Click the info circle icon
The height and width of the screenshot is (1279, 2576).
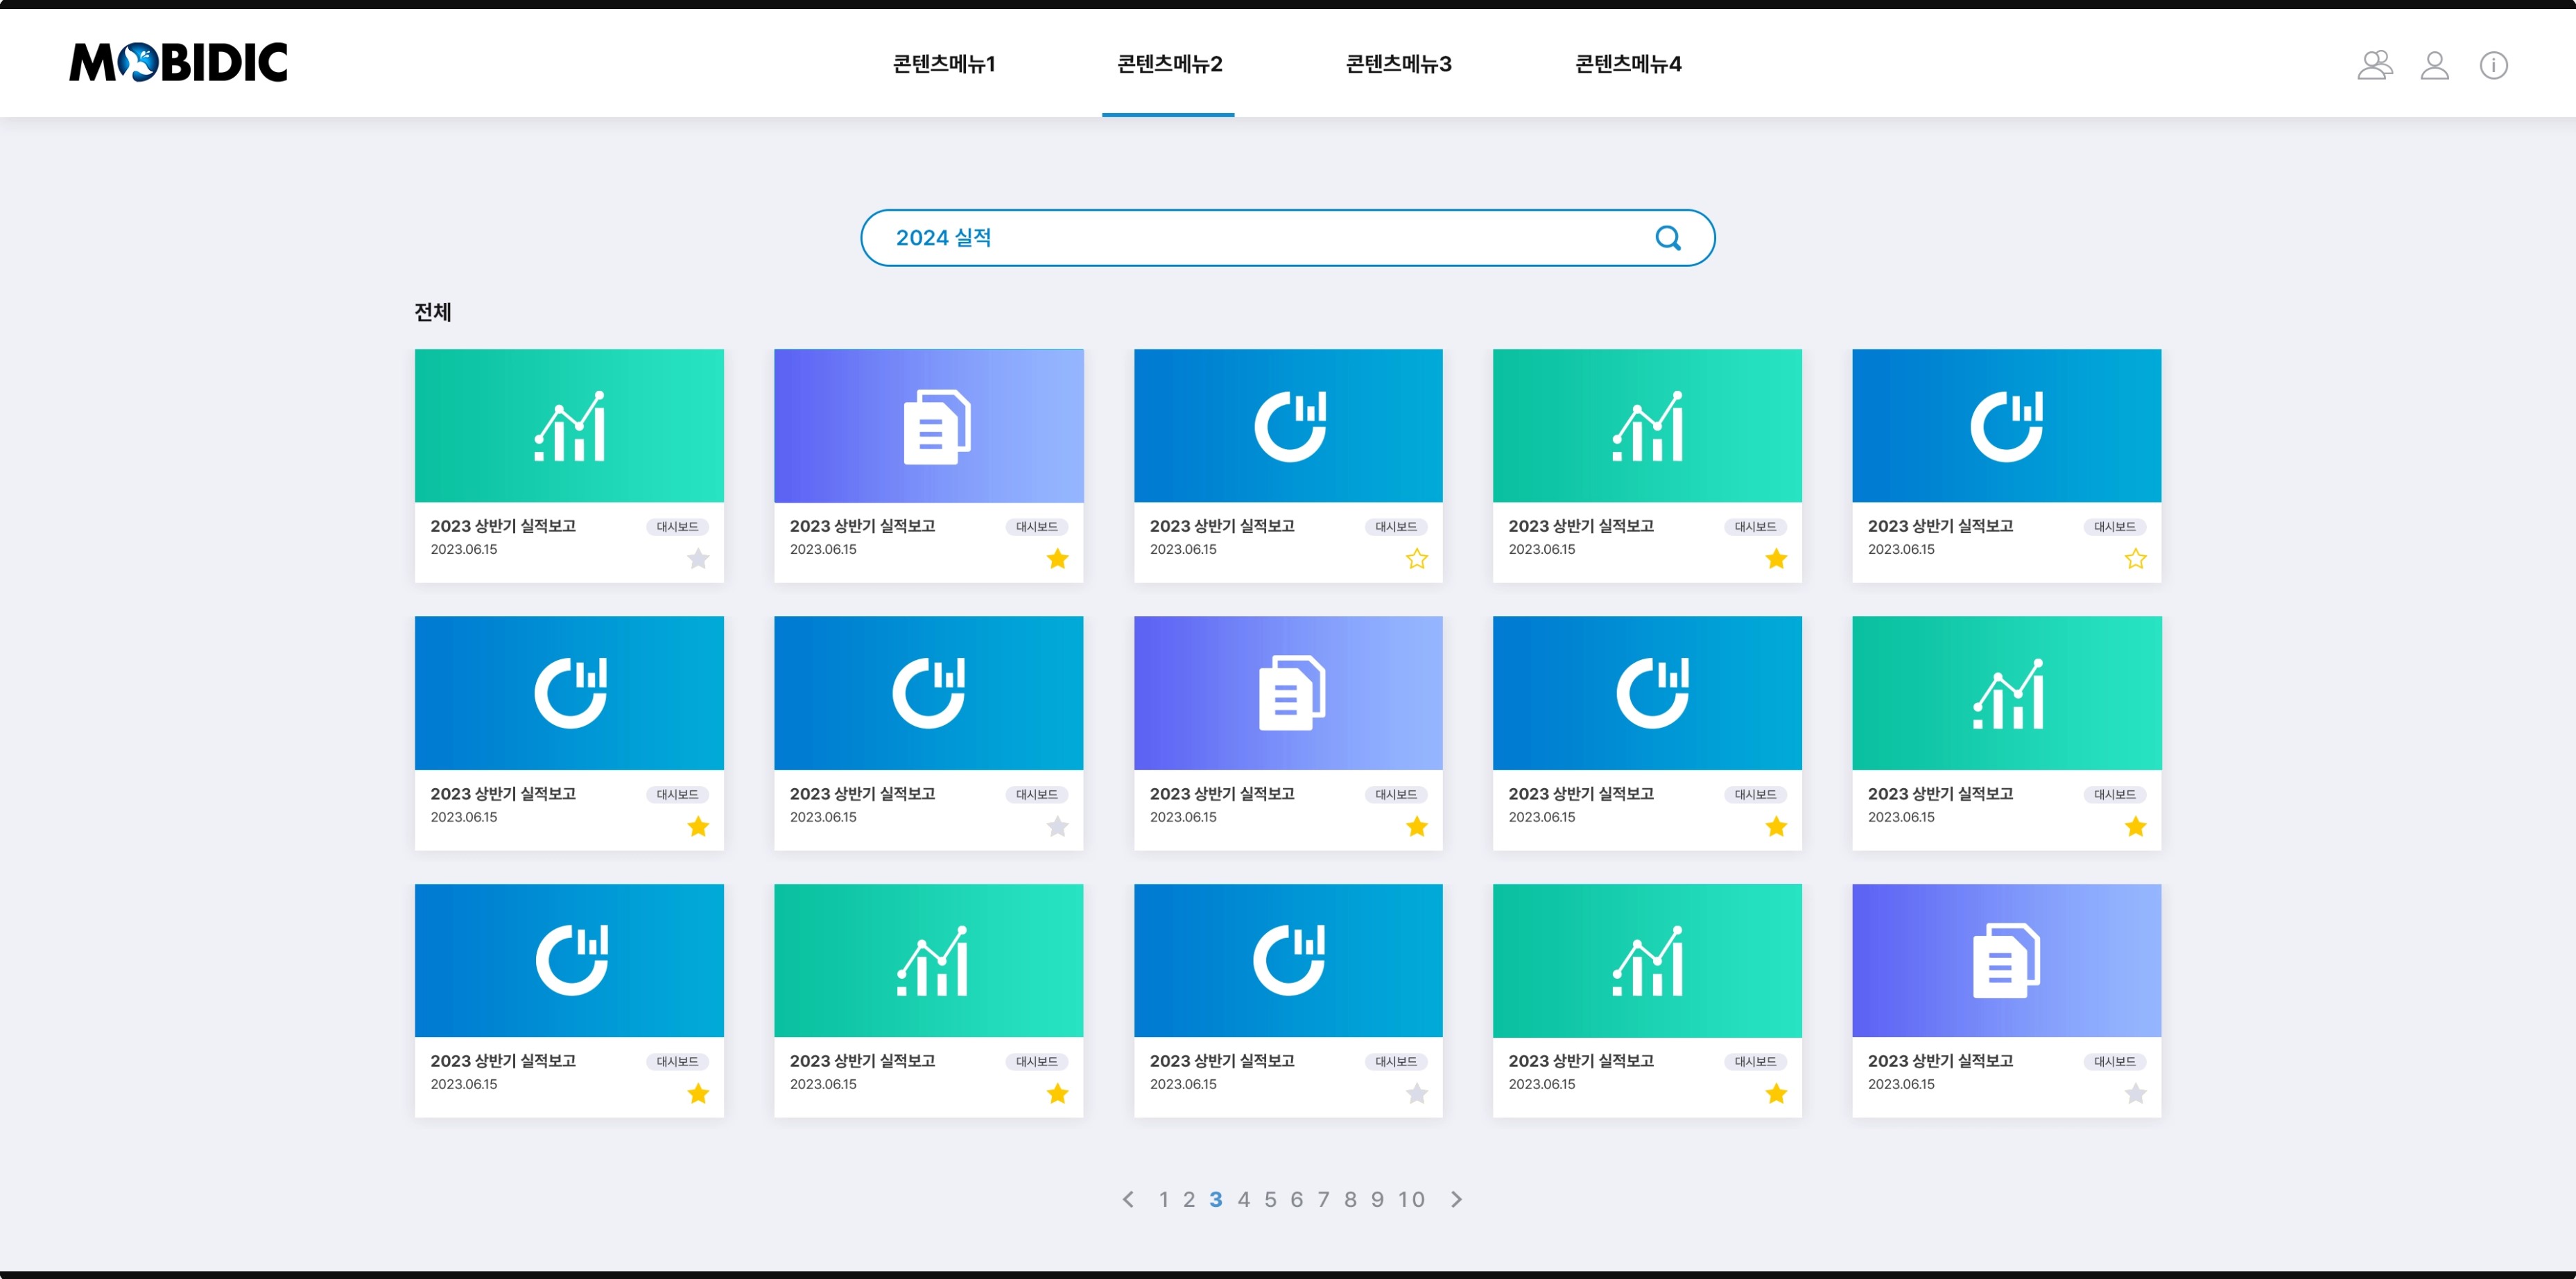[x=2493, y=65]
